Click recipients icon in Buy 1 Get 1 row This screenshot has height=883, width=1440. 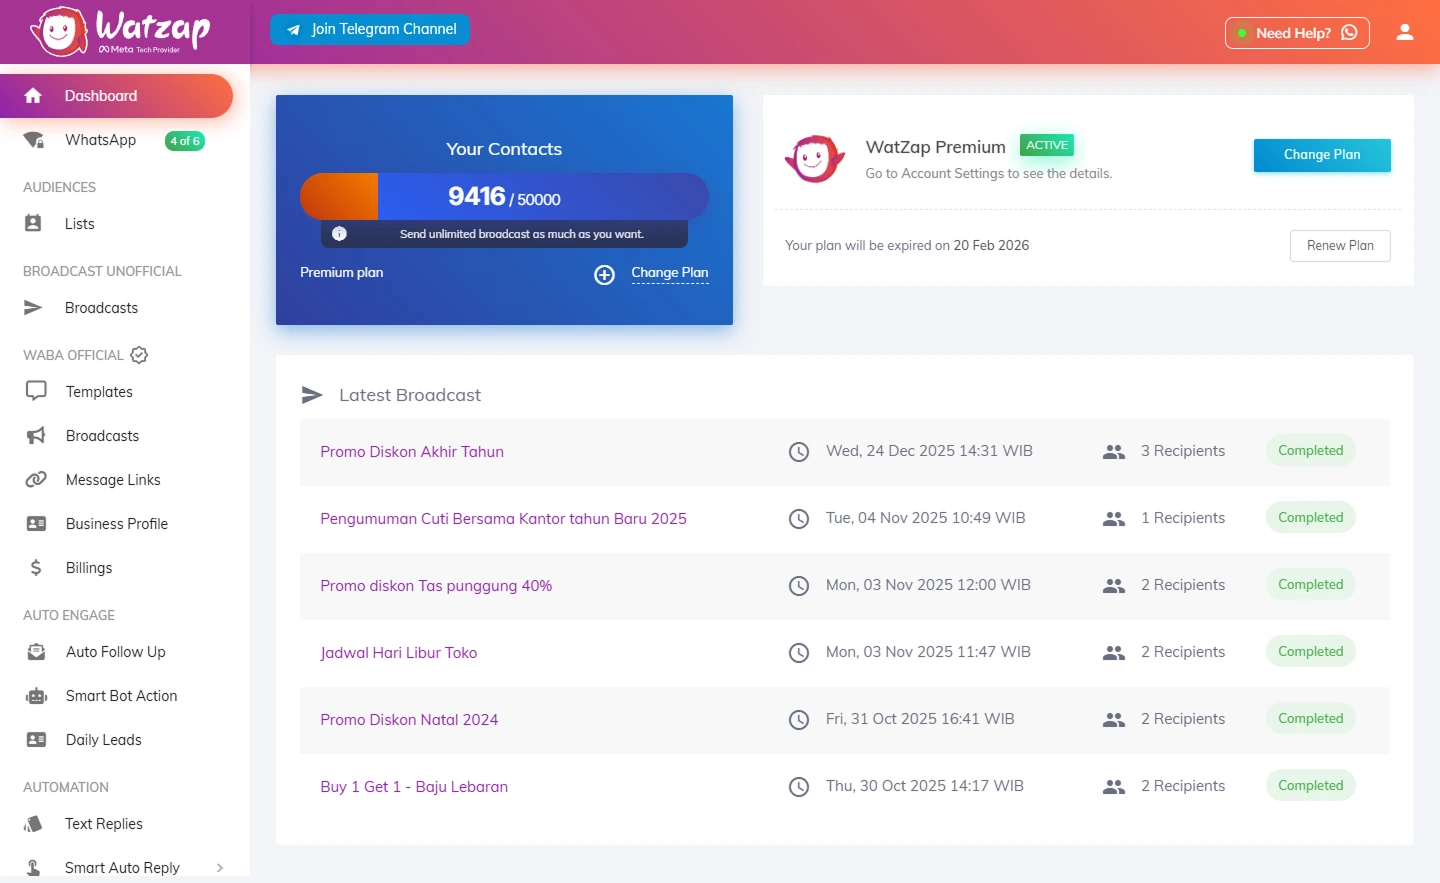click(x=1114, y=787)
